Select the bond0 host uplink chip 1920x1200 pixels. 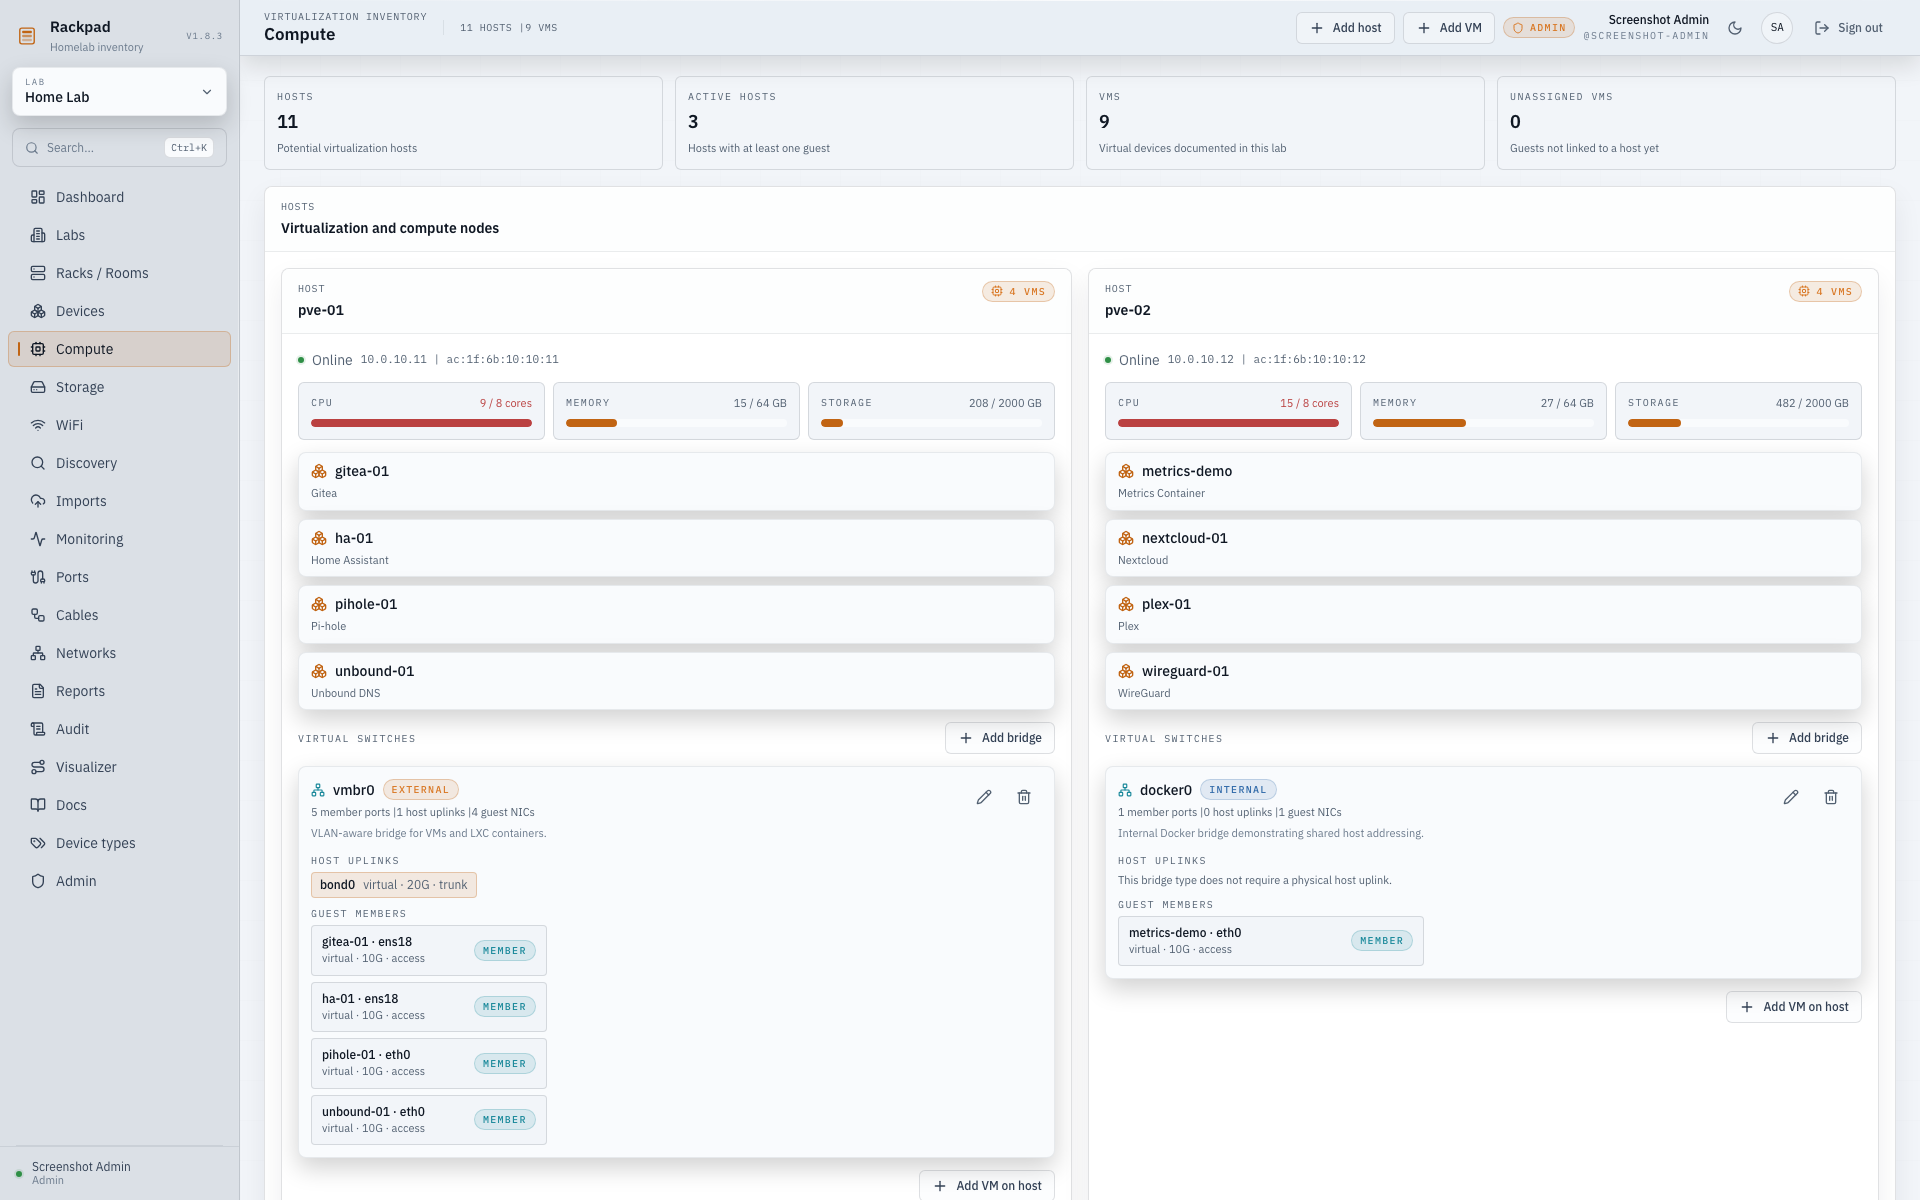394,885
